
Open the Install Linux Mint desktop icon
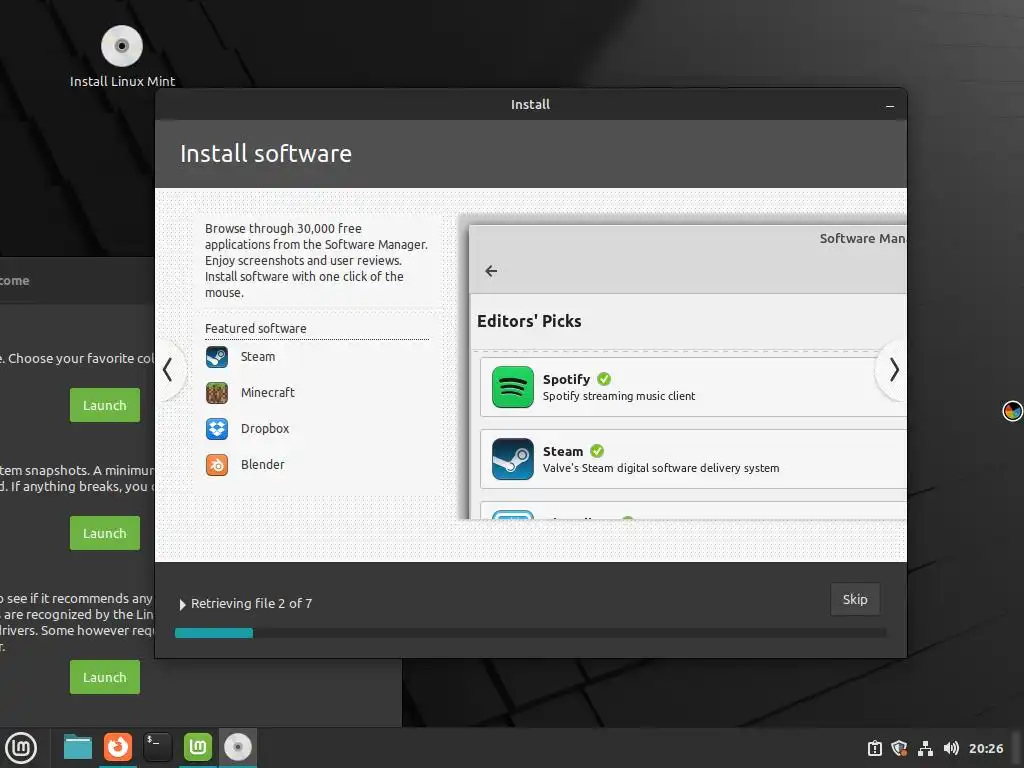(122, 56)
